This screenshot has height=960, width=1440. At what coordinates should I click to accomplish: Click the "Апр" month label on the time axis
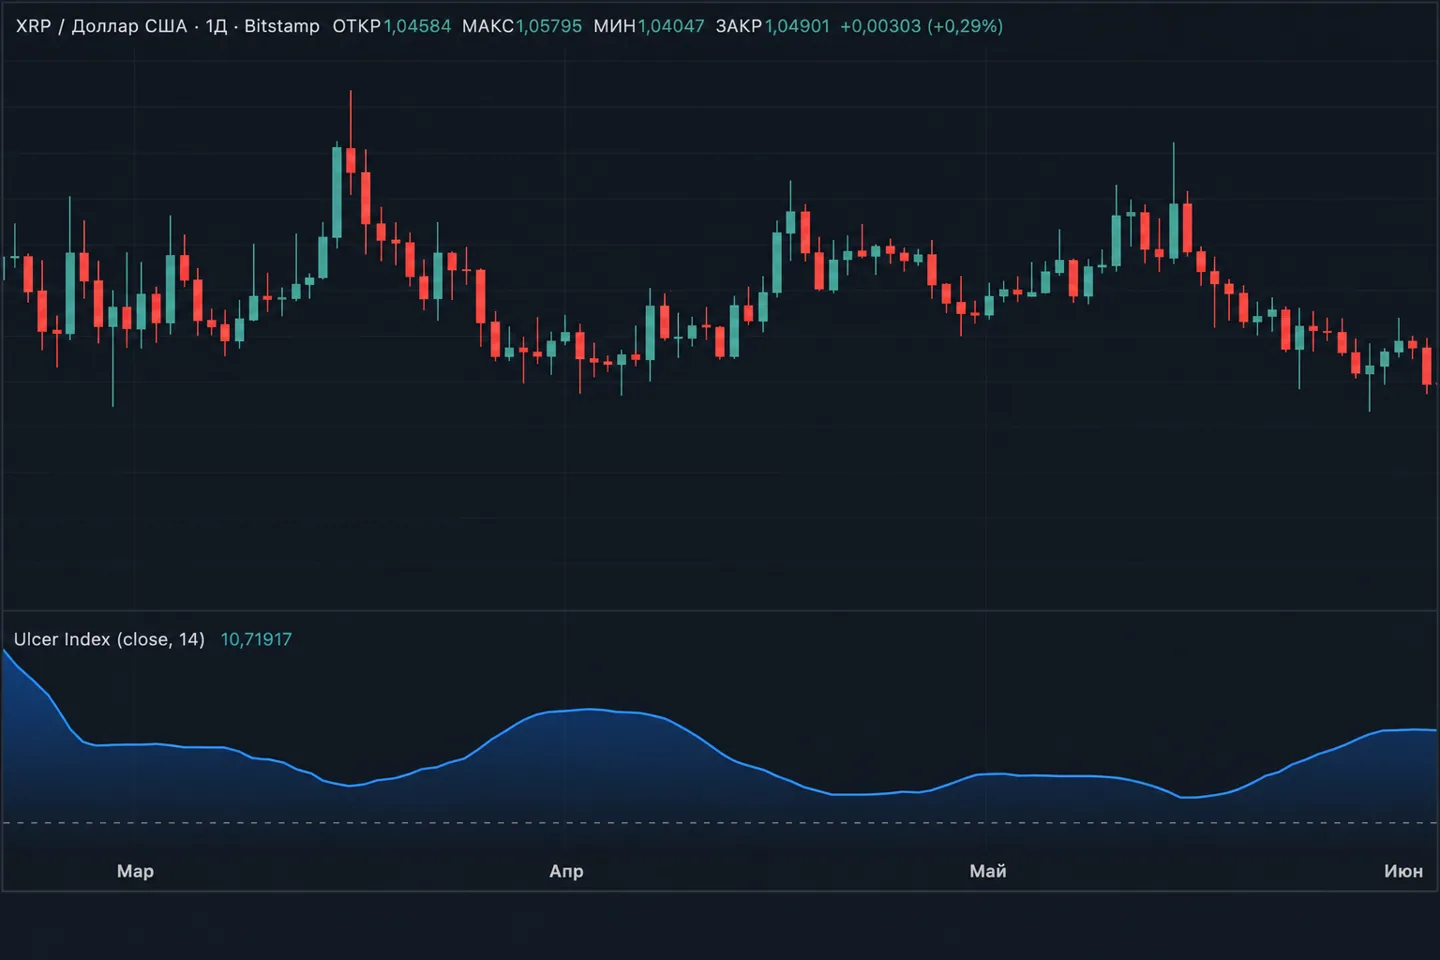(566, 871)
